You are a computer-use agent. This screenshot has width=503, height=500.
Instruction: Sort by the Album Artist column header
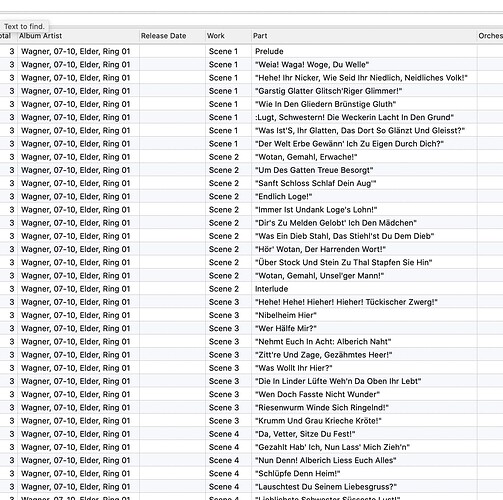pyautogui.click(x=78, y=36)
